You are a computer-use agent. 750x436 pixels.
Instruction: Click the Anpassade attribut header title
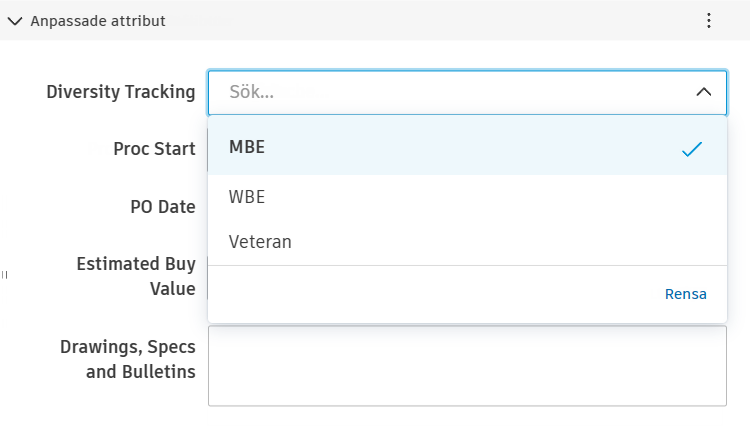[x=98, y=21]
